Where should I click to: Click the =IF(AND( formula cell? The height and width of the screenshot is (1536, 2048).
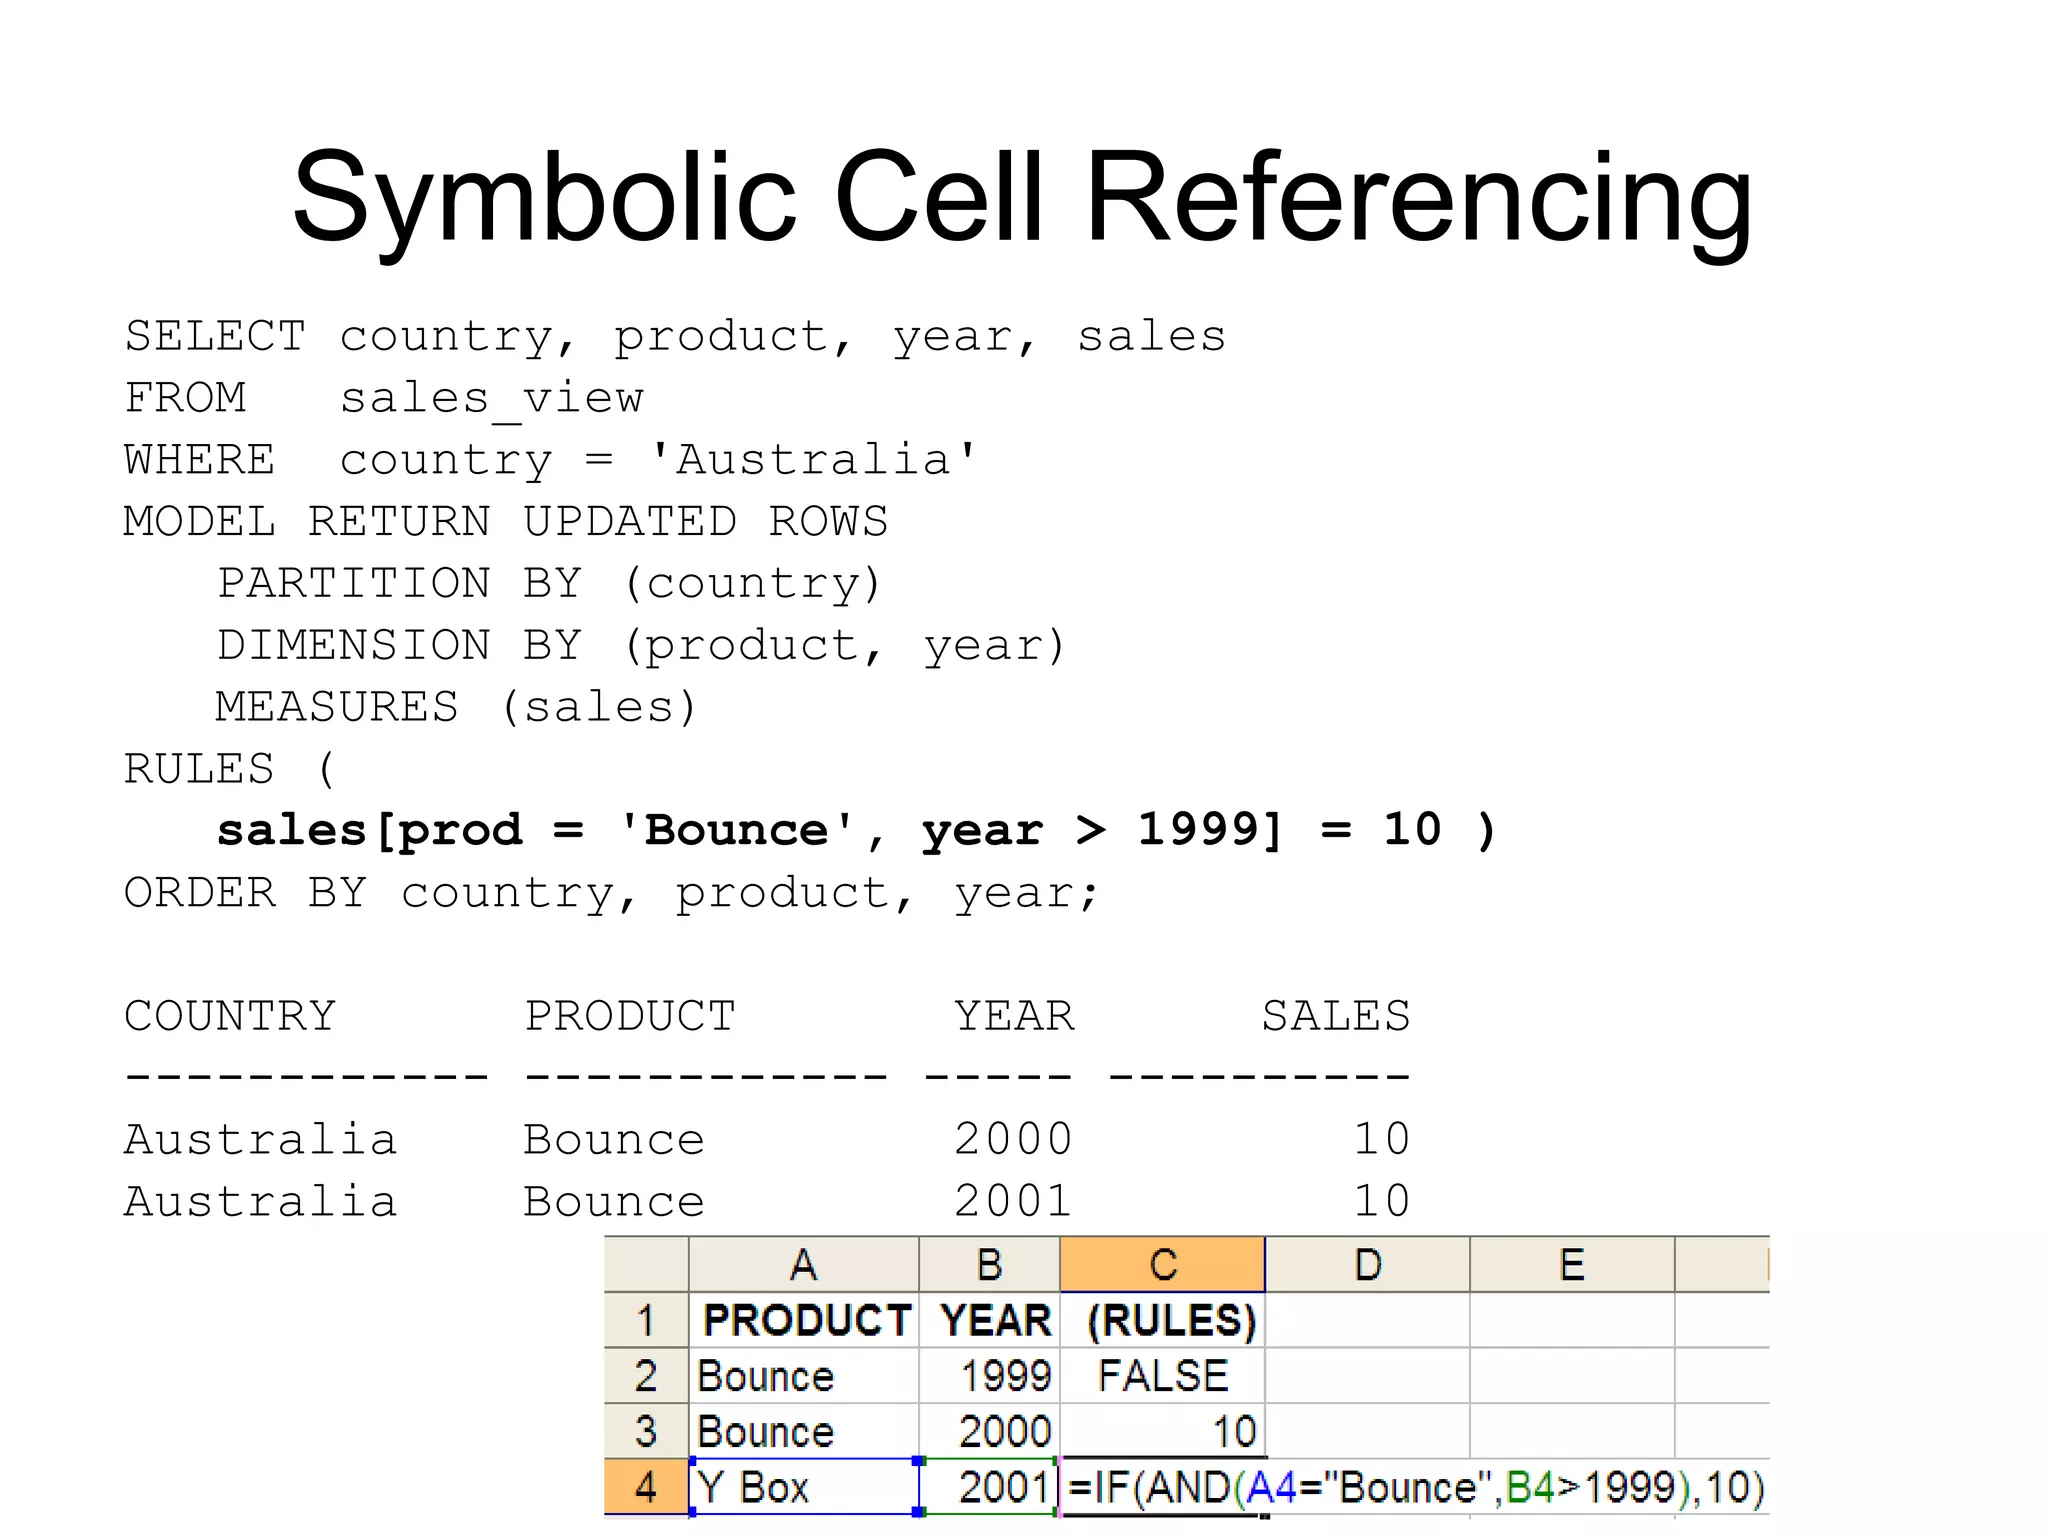click(x=1415, y=1487)
